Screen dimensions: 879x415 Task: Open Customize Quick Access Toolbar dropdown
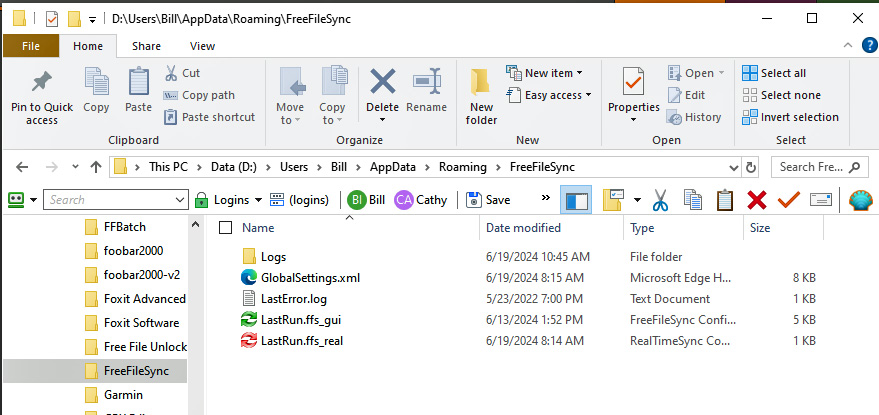92,20
